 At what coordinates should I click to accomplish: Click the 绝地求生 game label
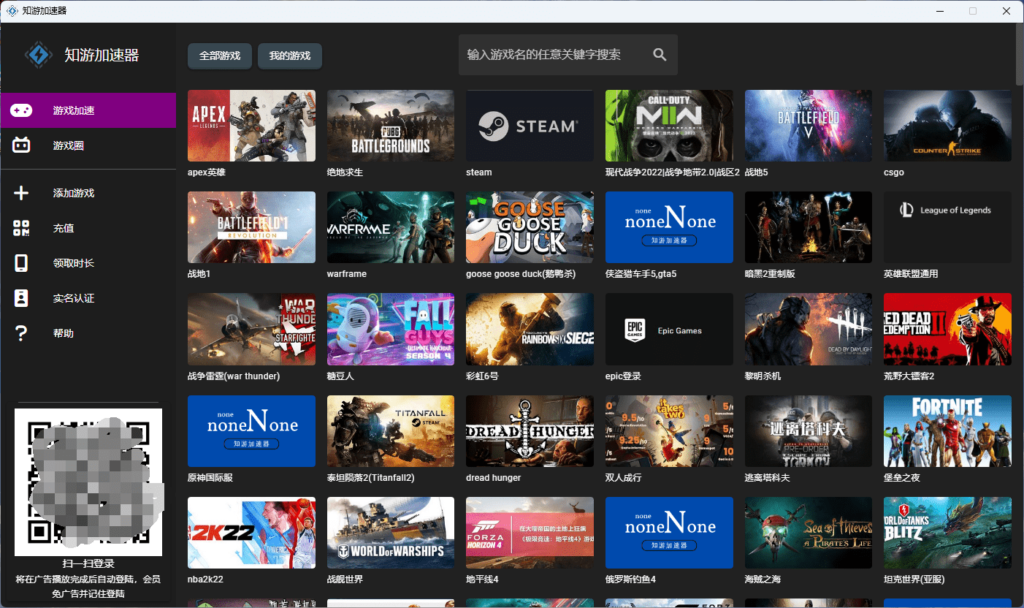345,172
